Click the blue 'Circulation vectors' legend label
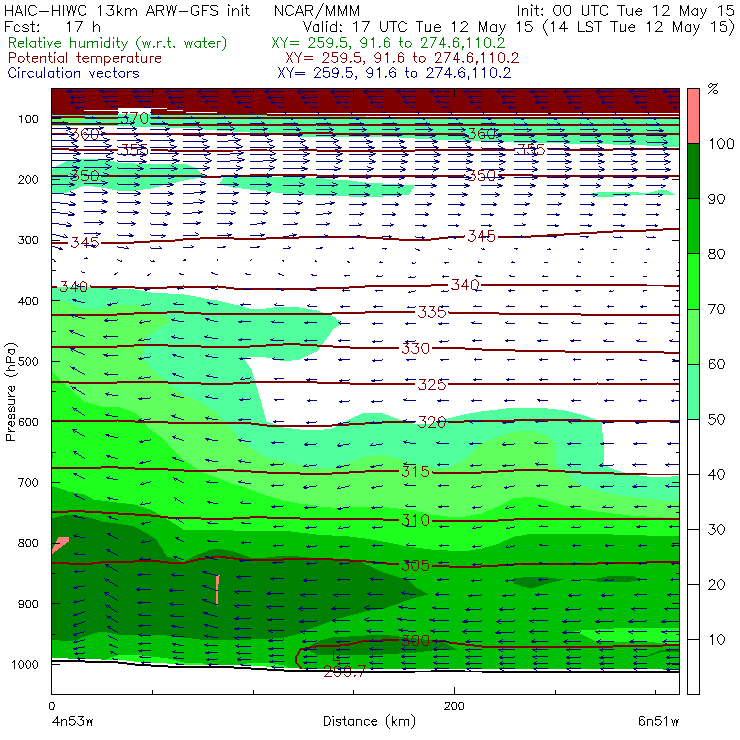This screenshot has height=740, width=740. [74, 73]
